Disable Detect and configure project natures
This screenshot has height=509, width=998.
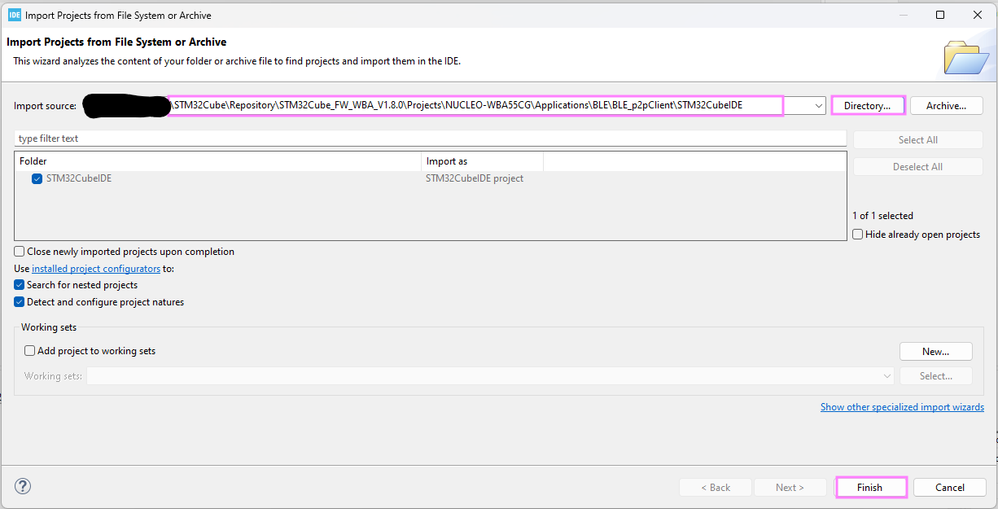(x=20, y=302)
